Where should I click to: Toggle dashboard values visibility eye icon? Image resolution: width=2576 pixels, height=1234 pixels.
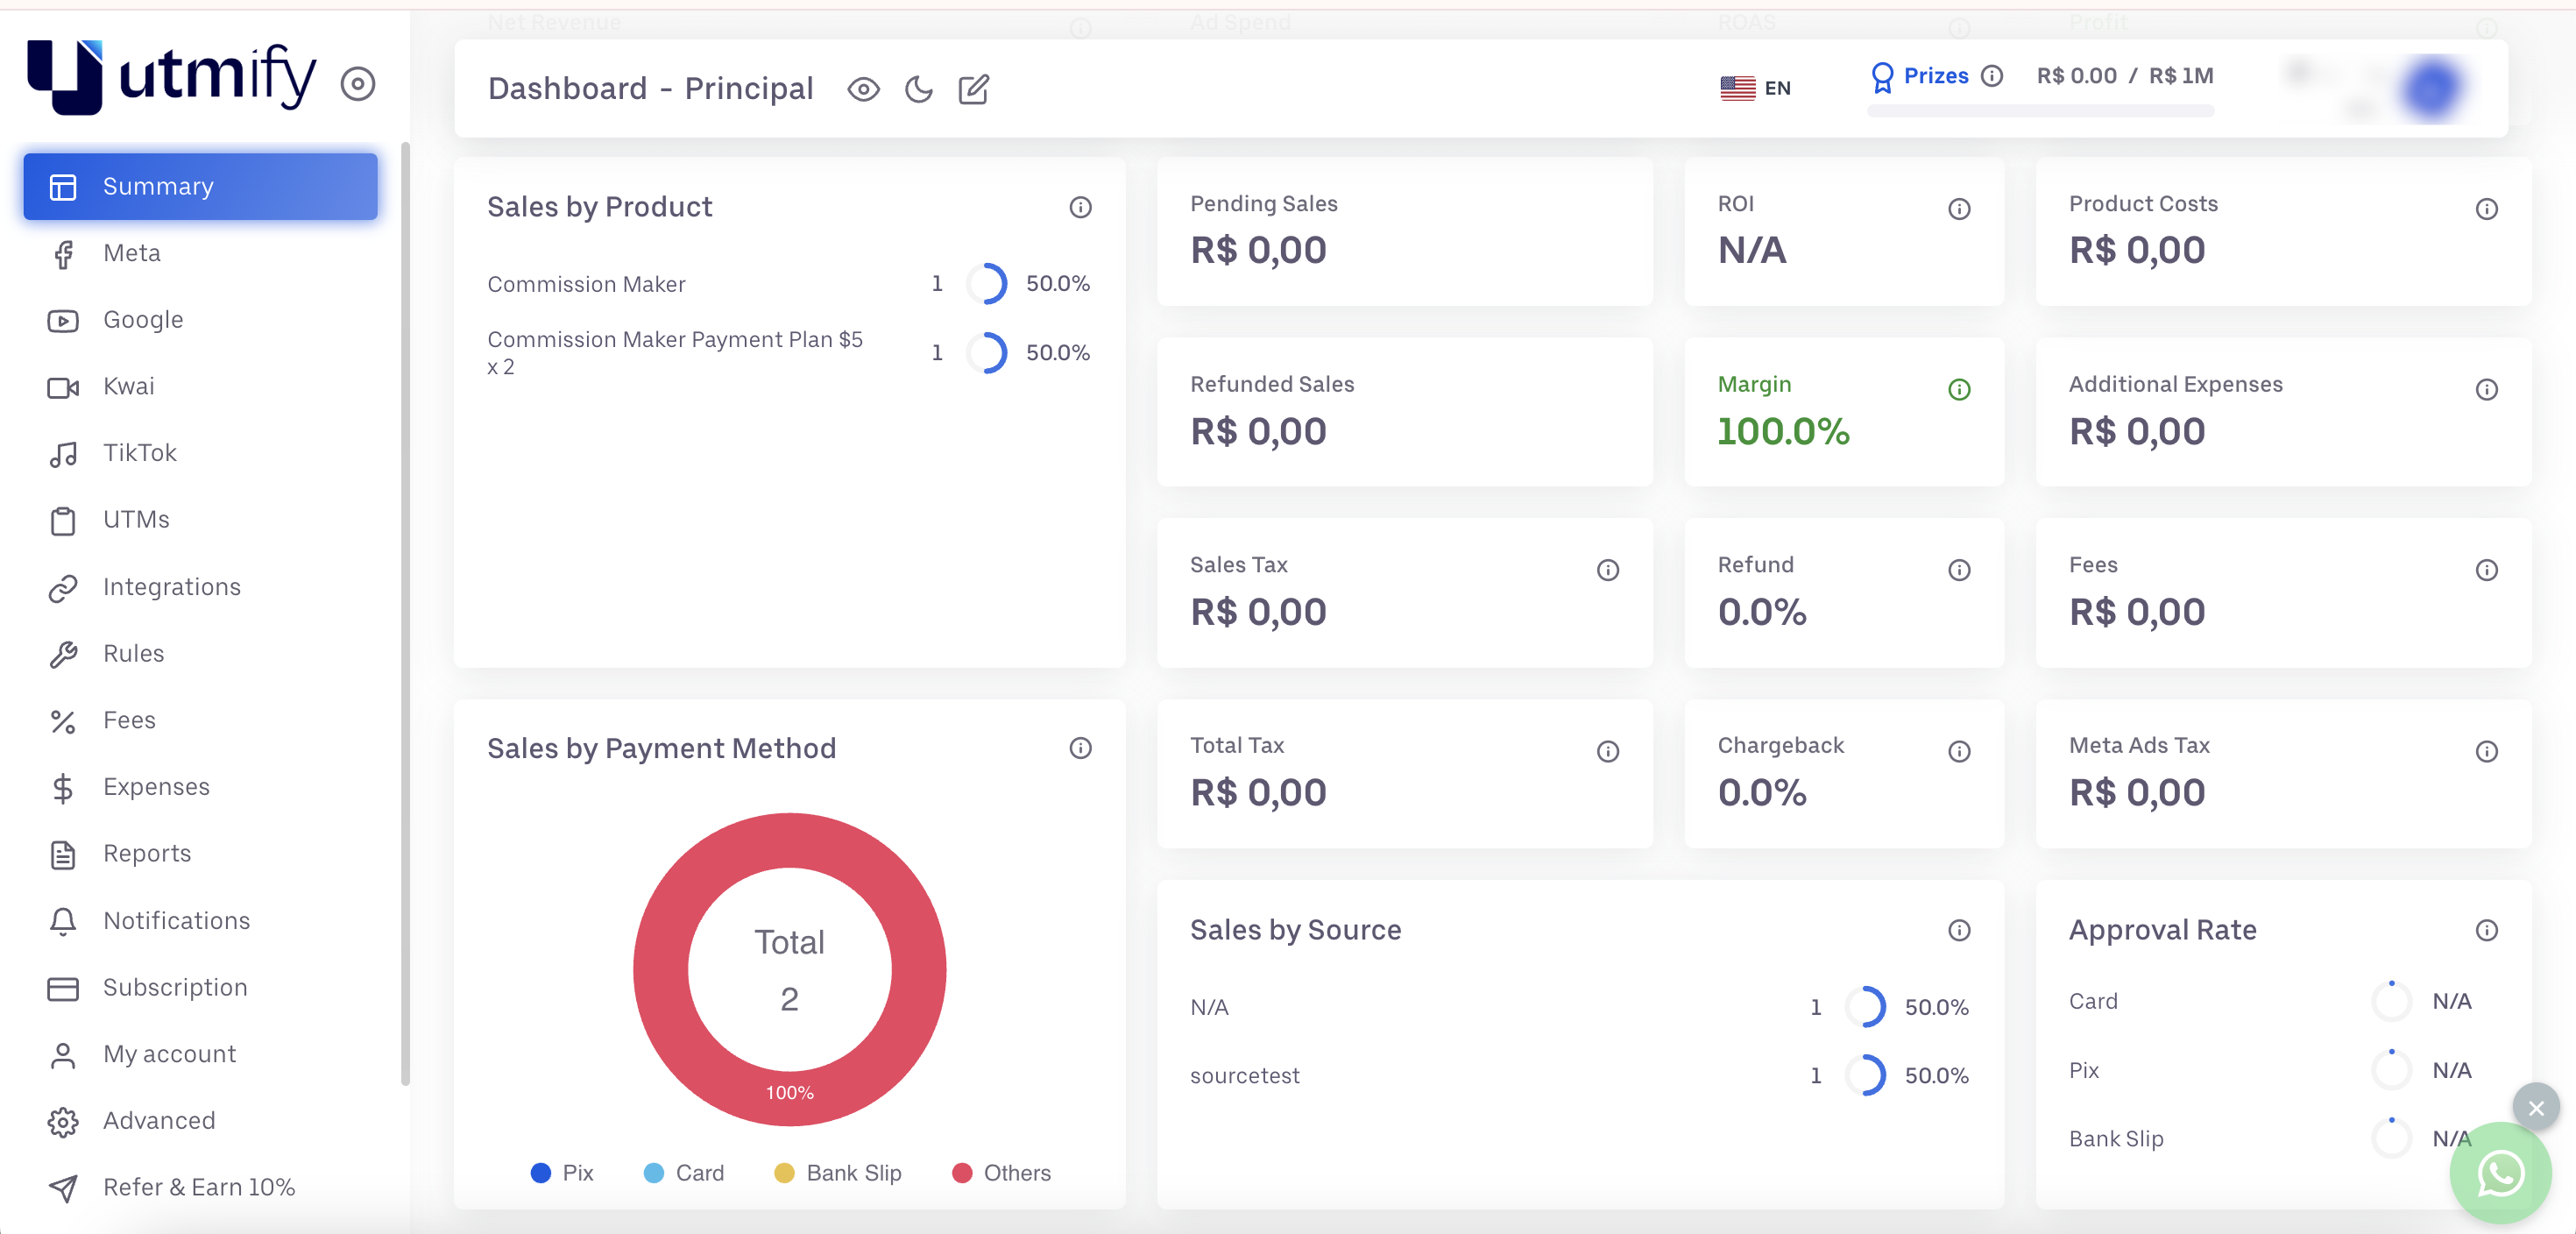(863, 90)
